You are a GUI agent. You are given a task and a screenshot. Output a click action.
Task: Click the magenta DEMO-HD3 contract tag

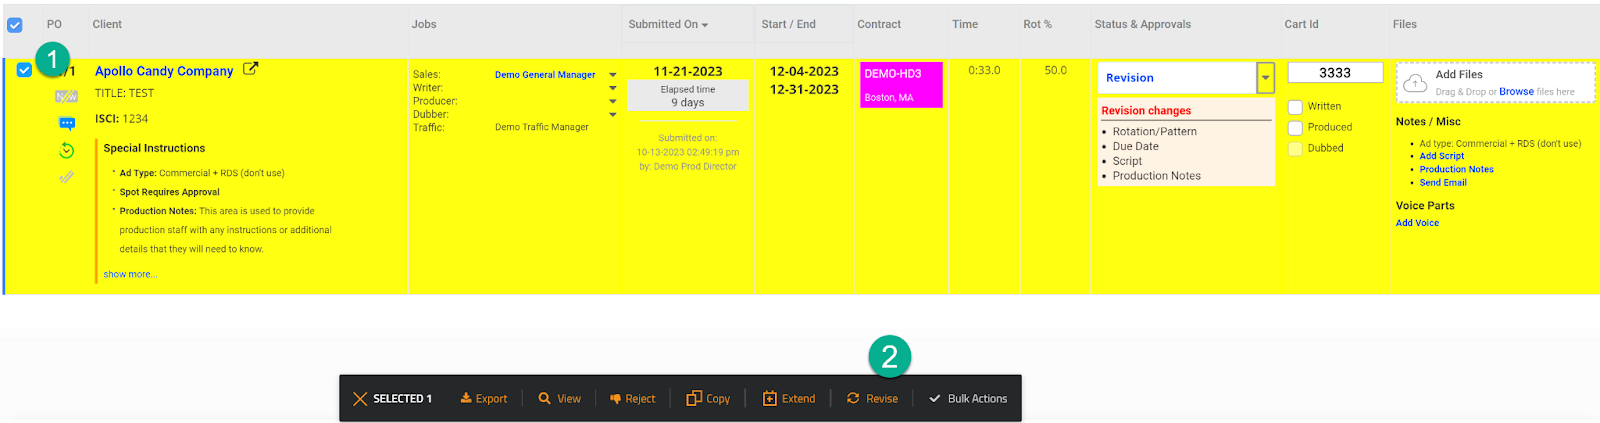click(x=901, y=85)
